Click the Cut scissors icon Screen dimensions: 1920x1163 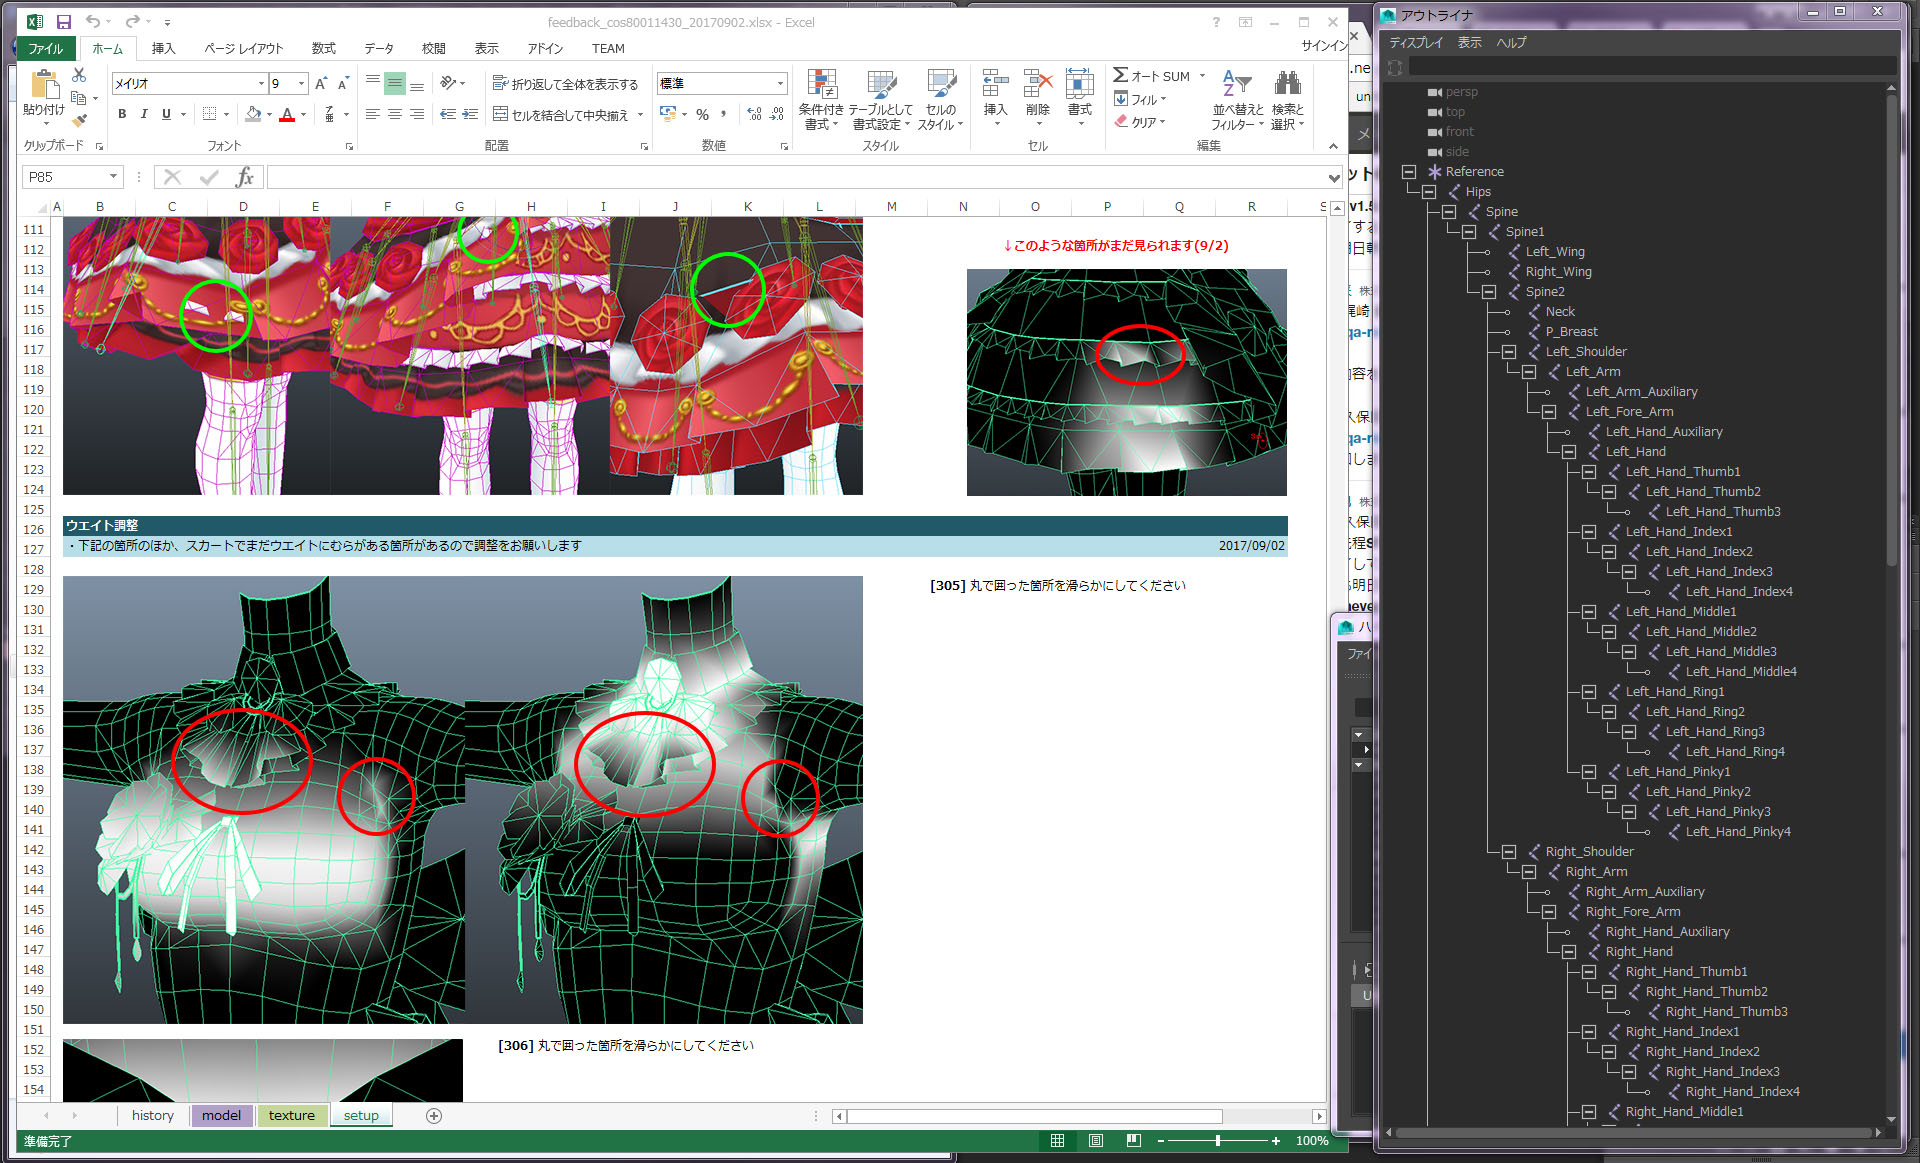tap(79, 75)
